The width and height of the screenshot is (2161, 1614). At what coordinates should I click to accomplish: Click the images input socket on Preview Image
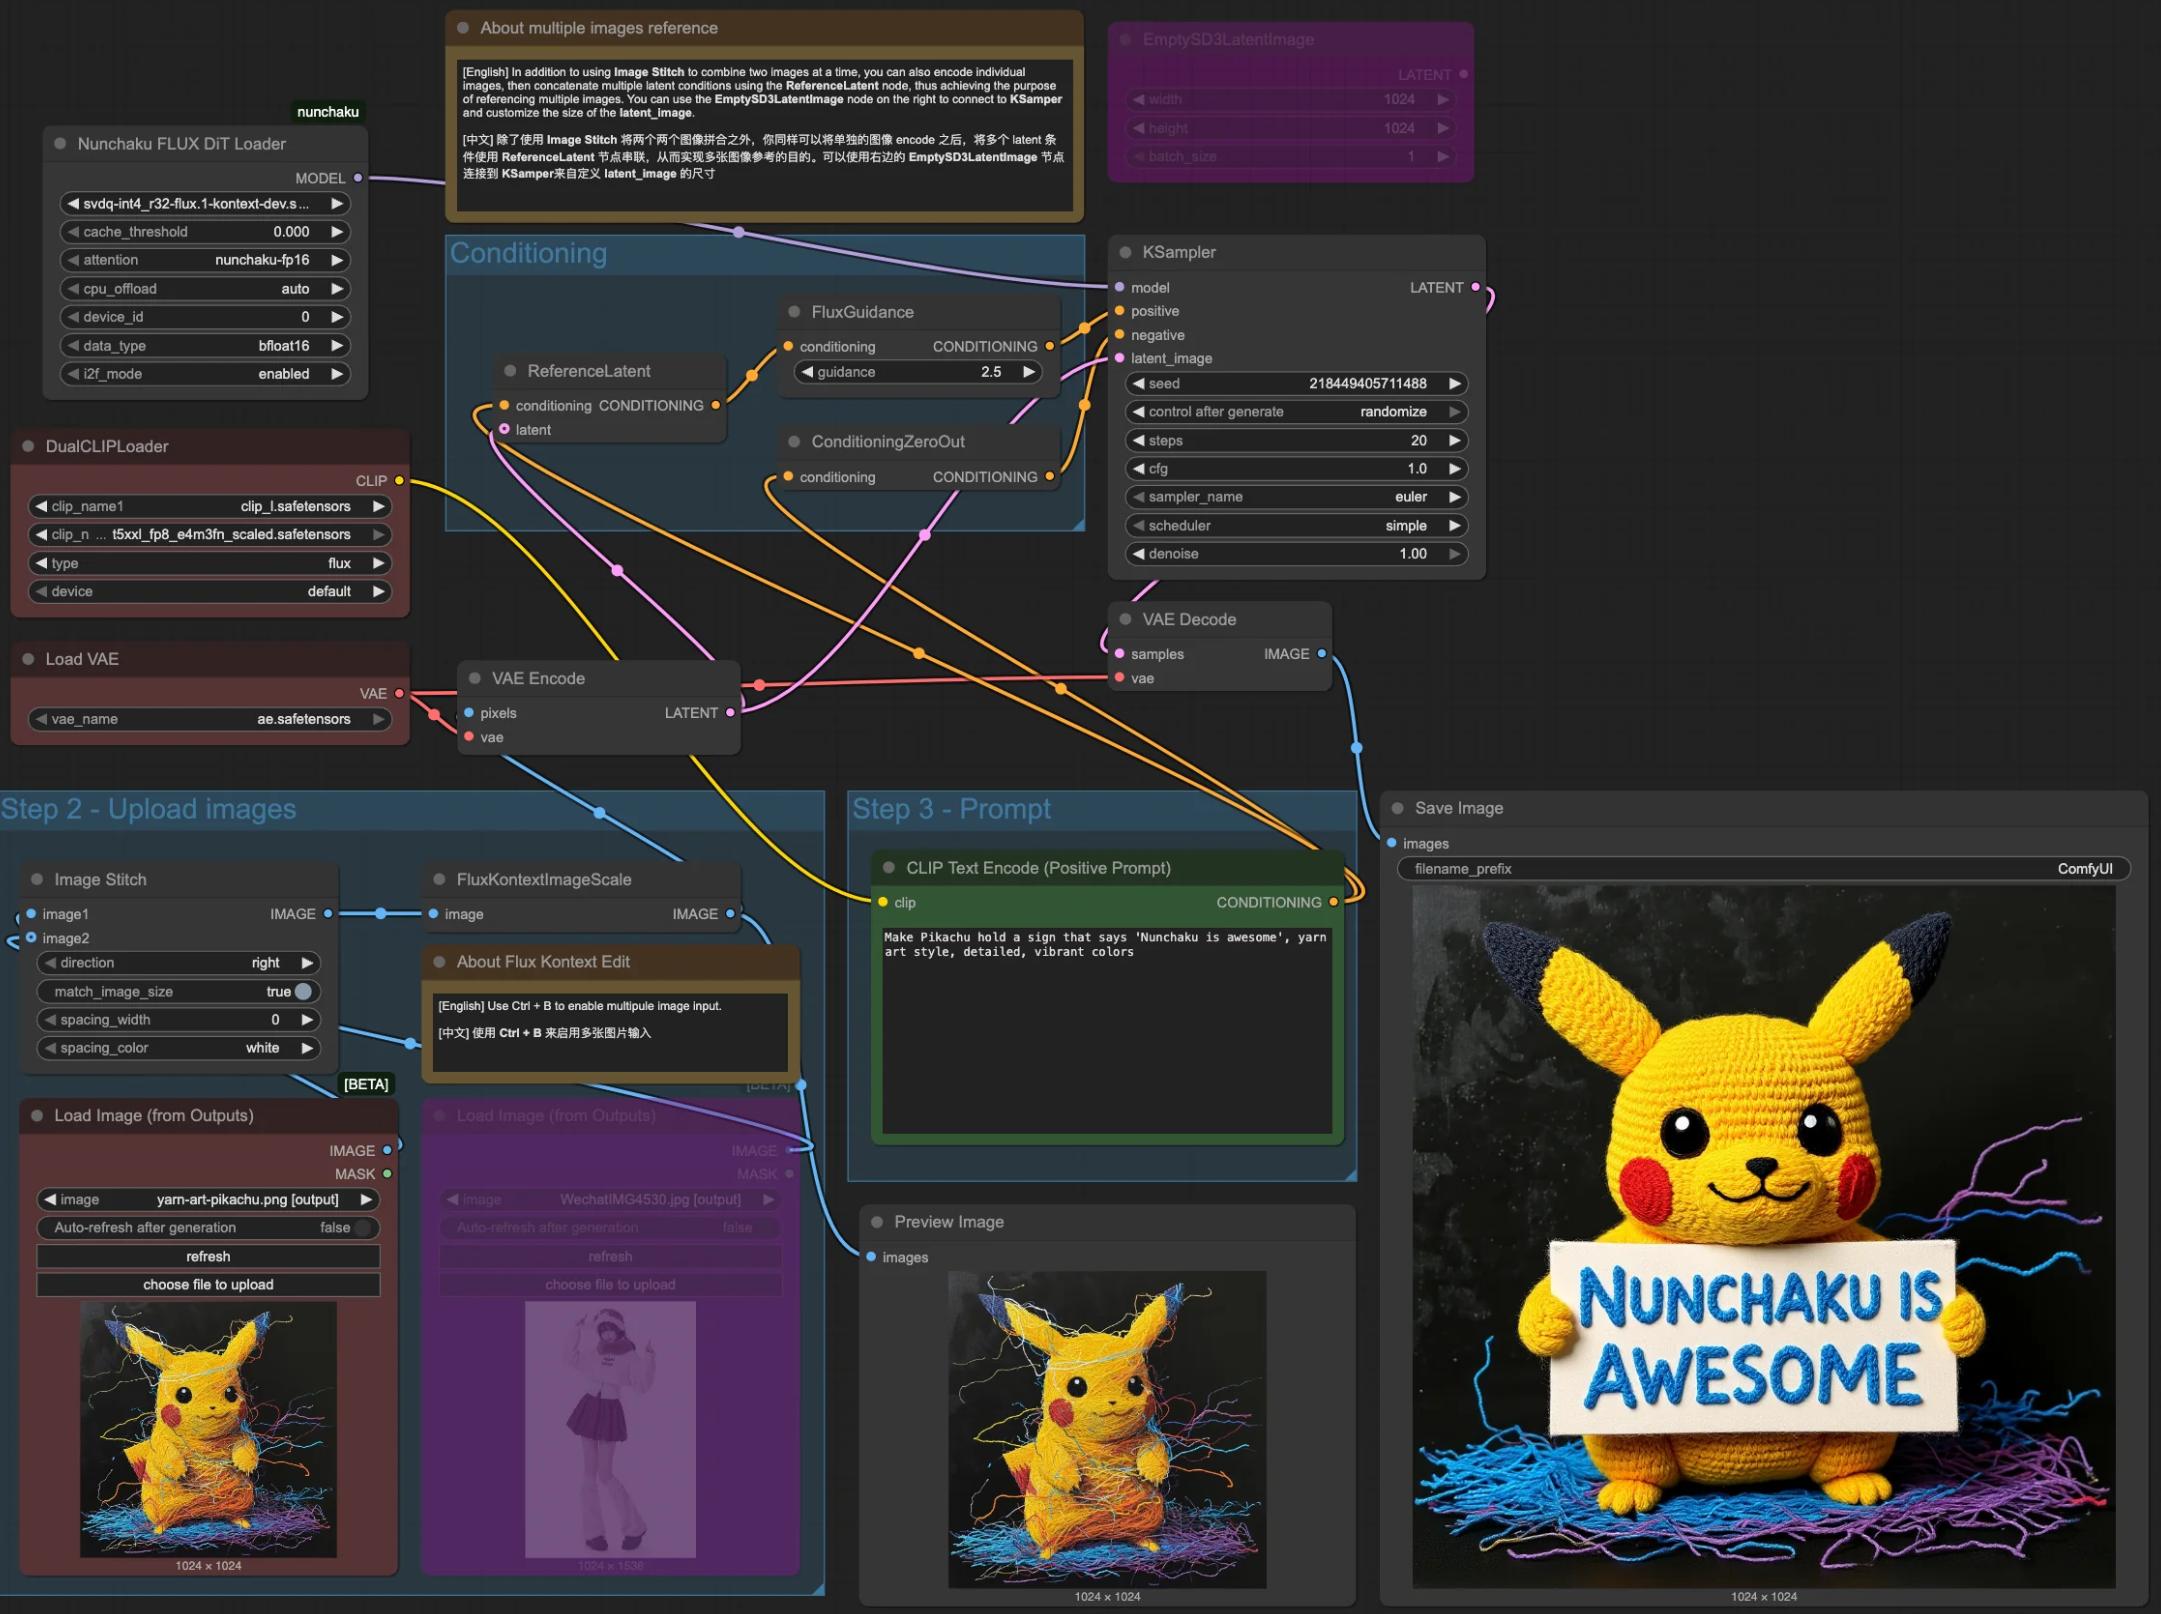871,1257
